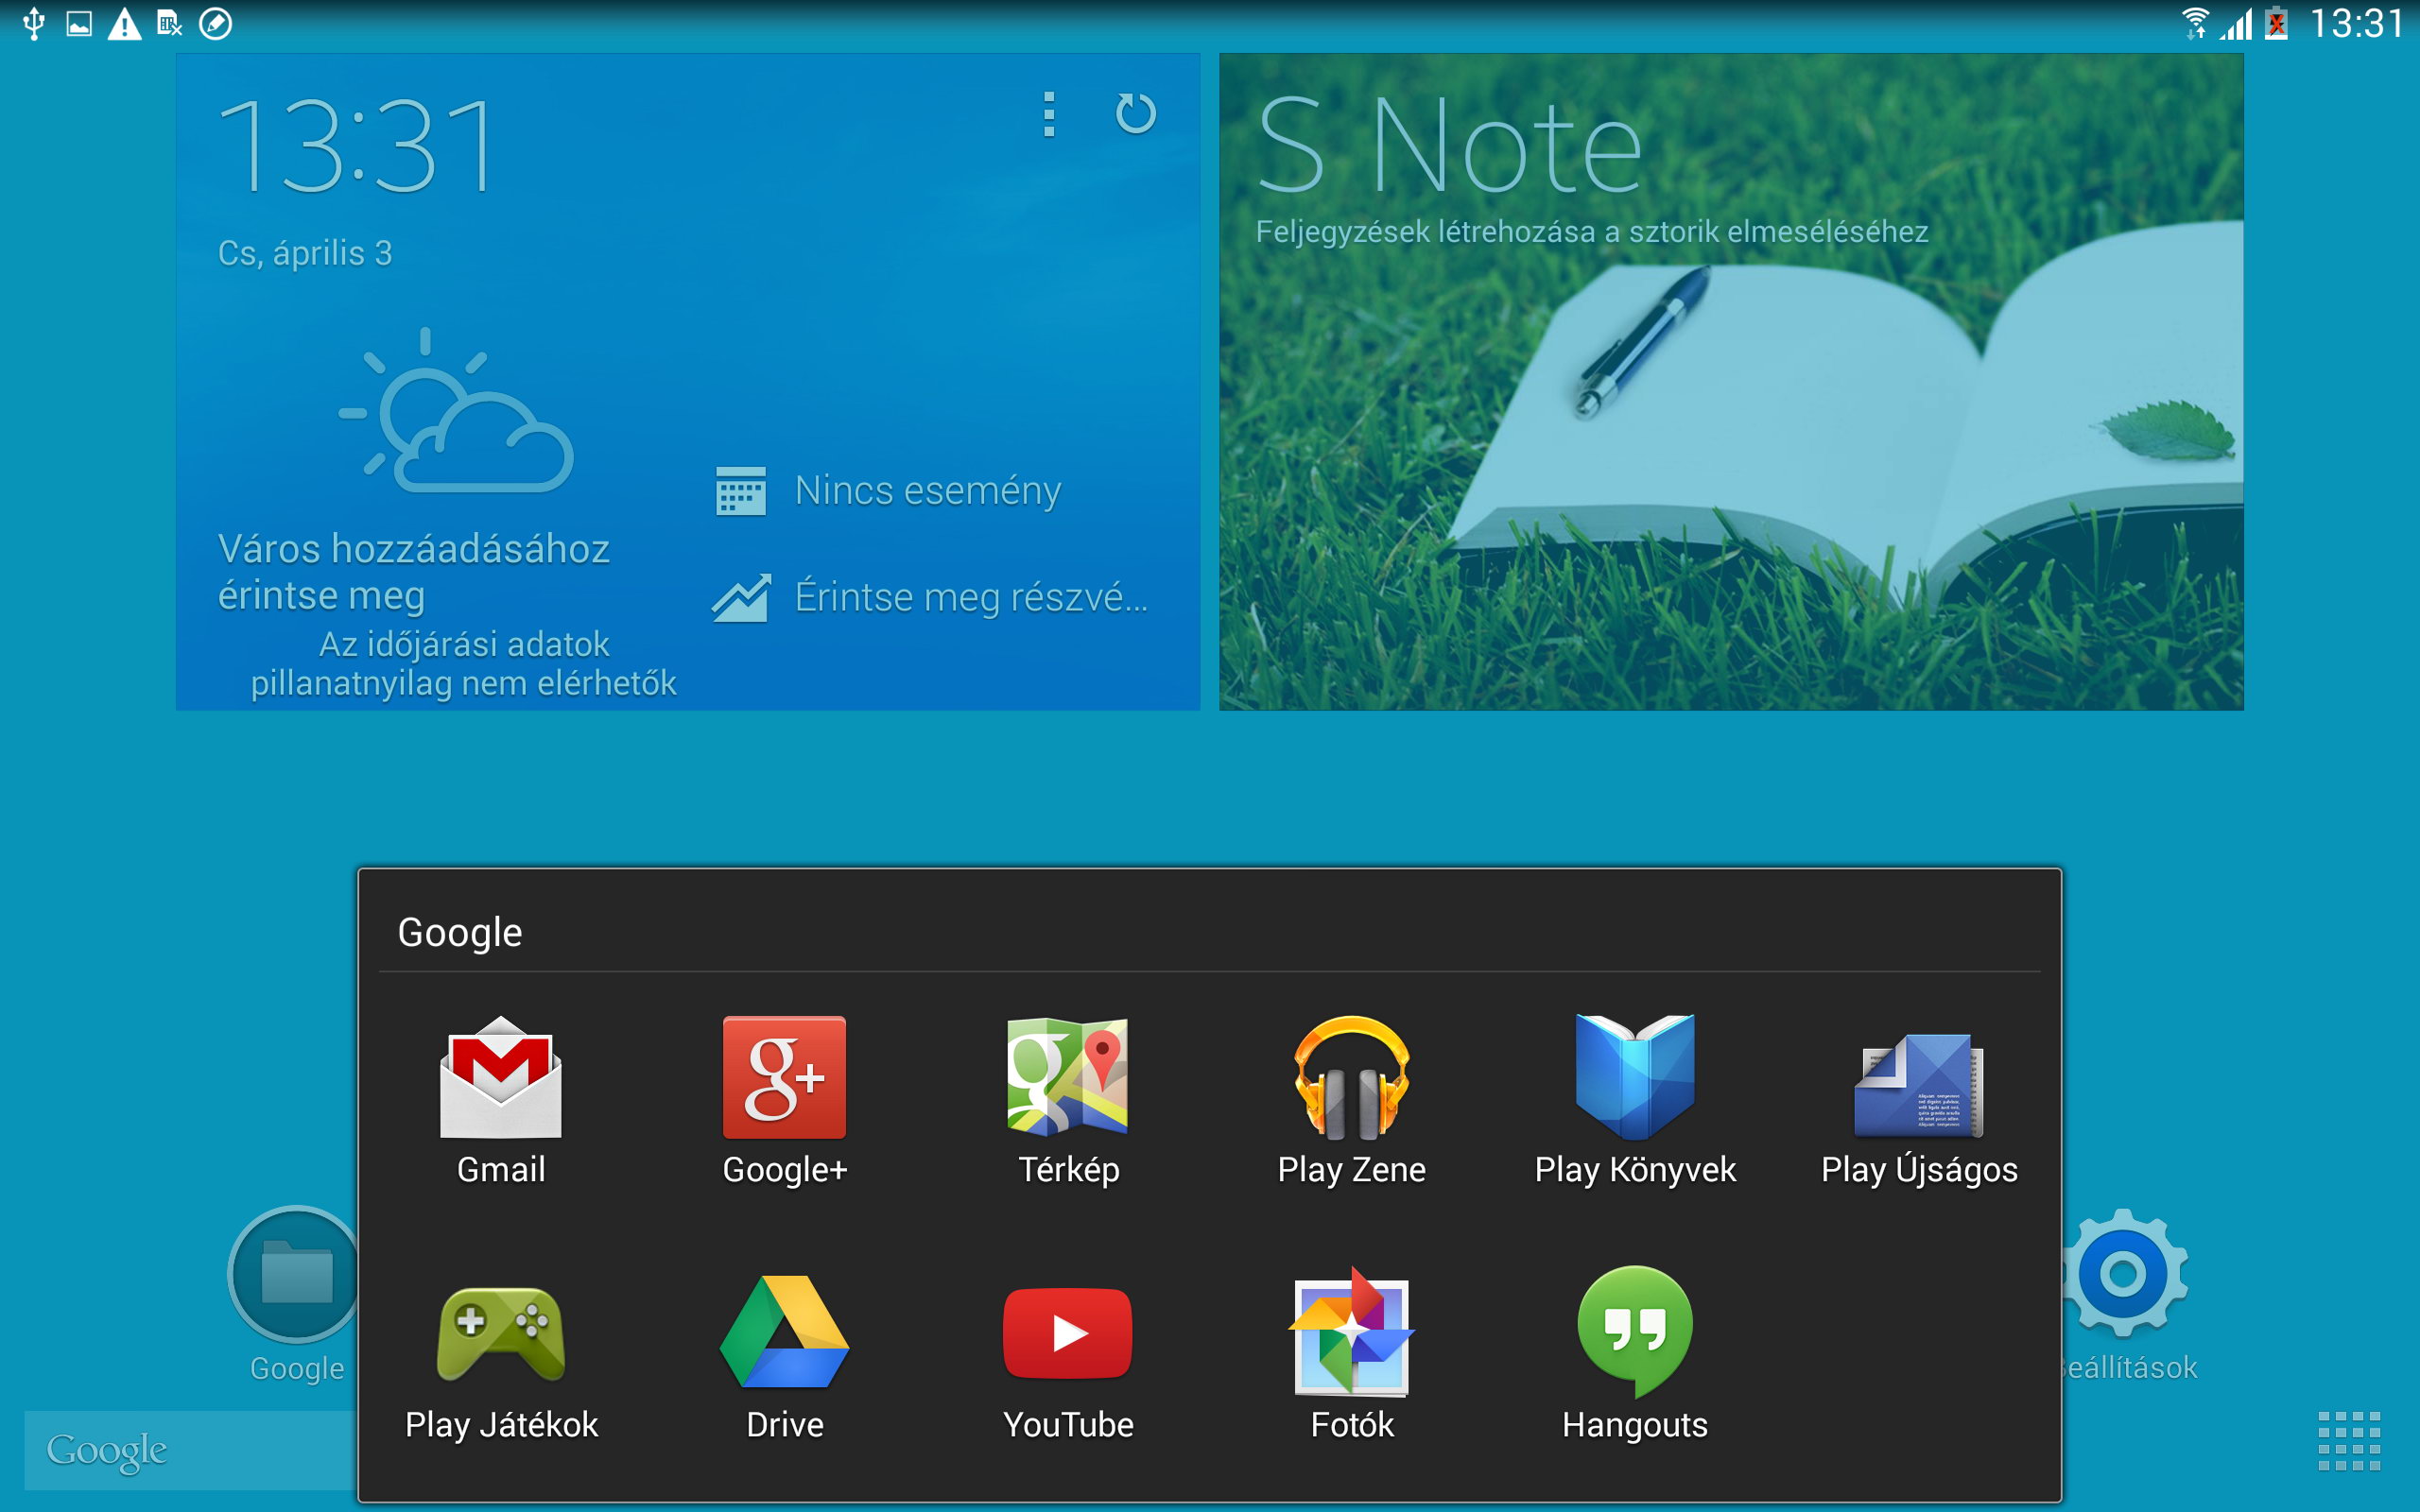Image resolution: width=2420 pixels, height=1512 pixels.
Task: Tap 'Nincs esemény' calendar entry
Action: point(928,491)
